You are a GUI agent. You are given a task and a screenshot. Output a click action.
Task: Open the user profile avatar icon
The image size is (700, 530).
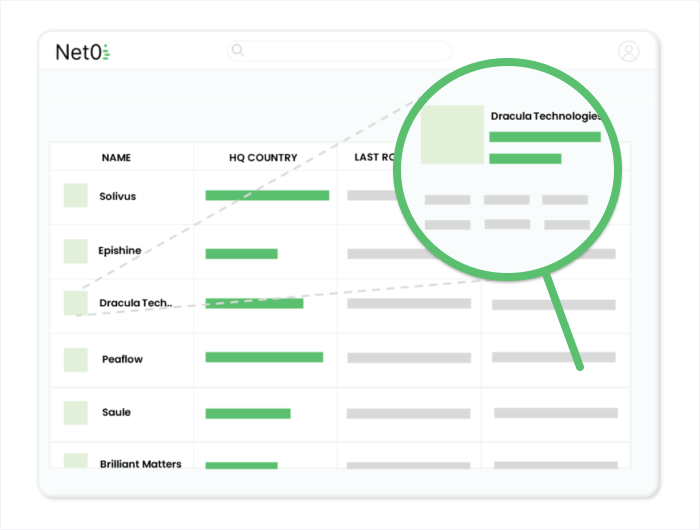[x=629, y=51]
